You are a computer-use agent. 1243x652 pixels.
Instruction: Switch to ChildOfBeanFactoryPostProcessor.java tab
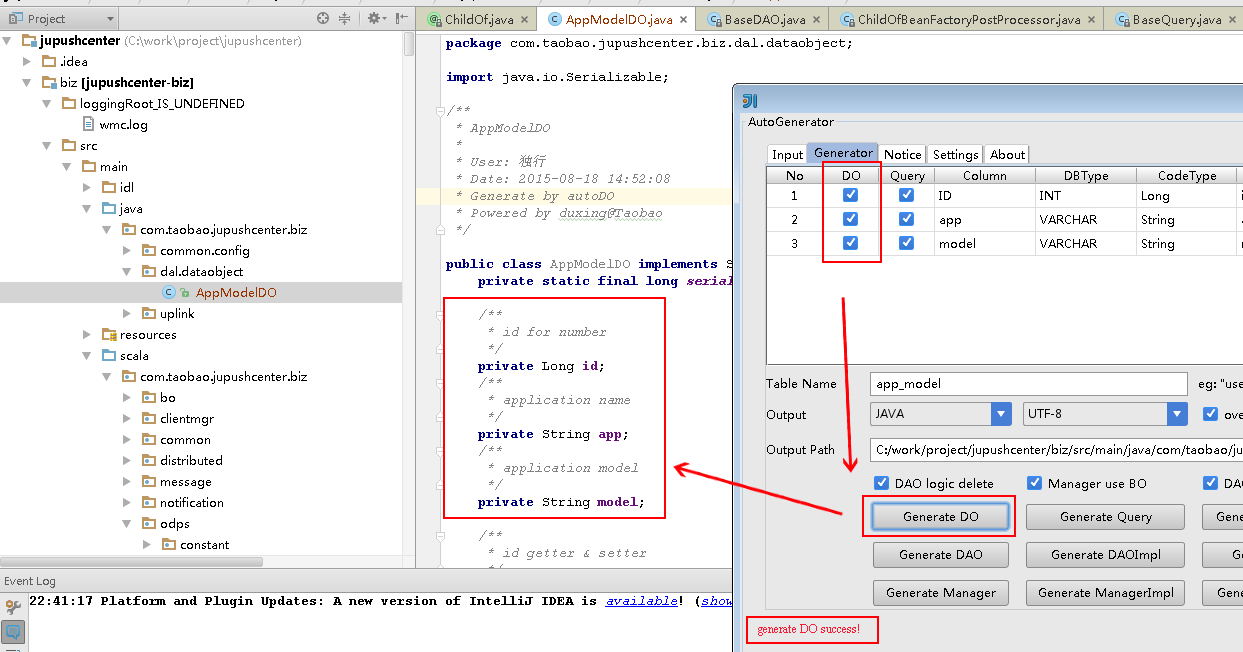[x=968, y=19]
